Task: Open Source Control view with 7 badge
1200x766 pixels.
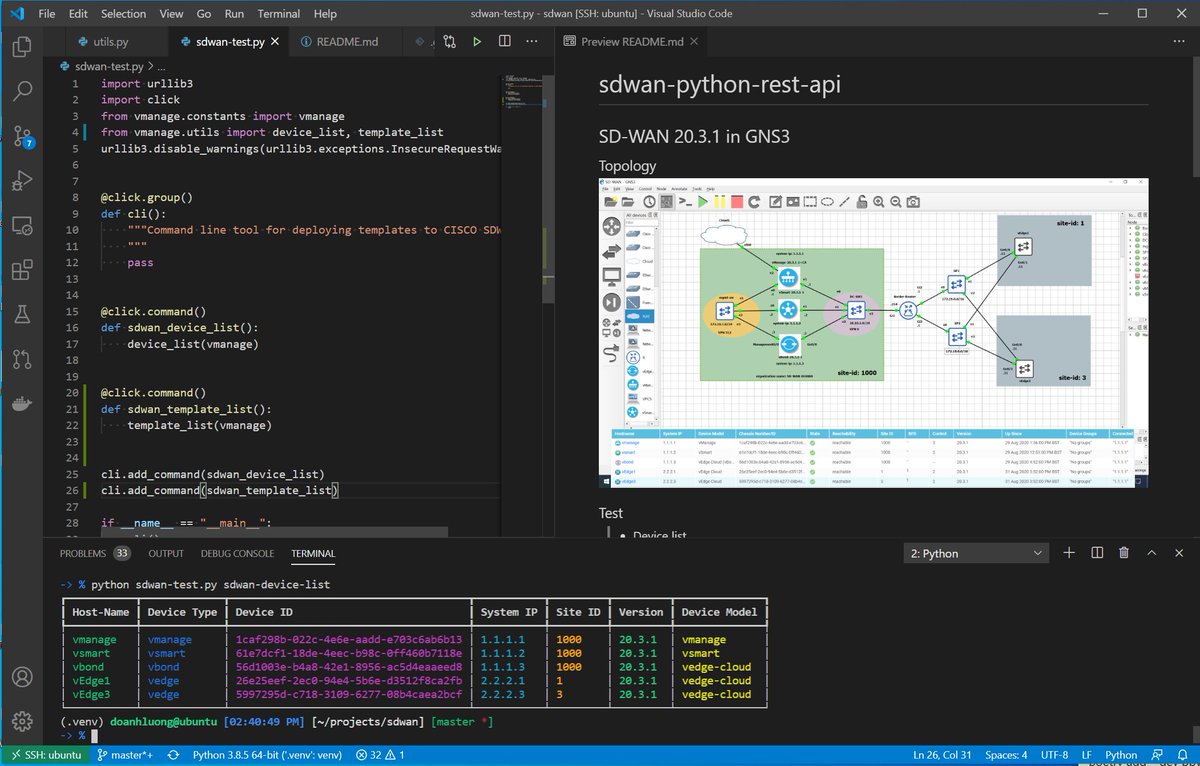Action: pyautogui.click(x=22, y=137)
